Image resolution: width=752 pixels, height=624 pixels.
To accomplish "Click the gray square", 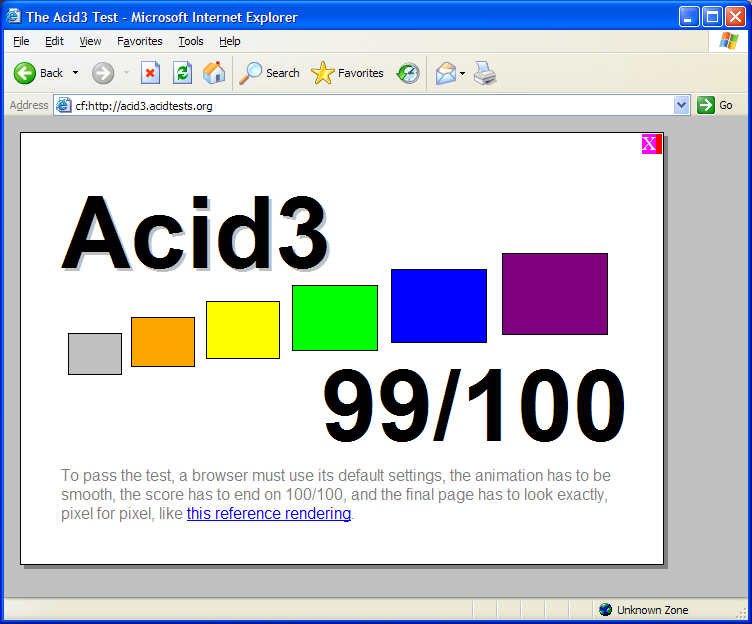I will [95, 354].
